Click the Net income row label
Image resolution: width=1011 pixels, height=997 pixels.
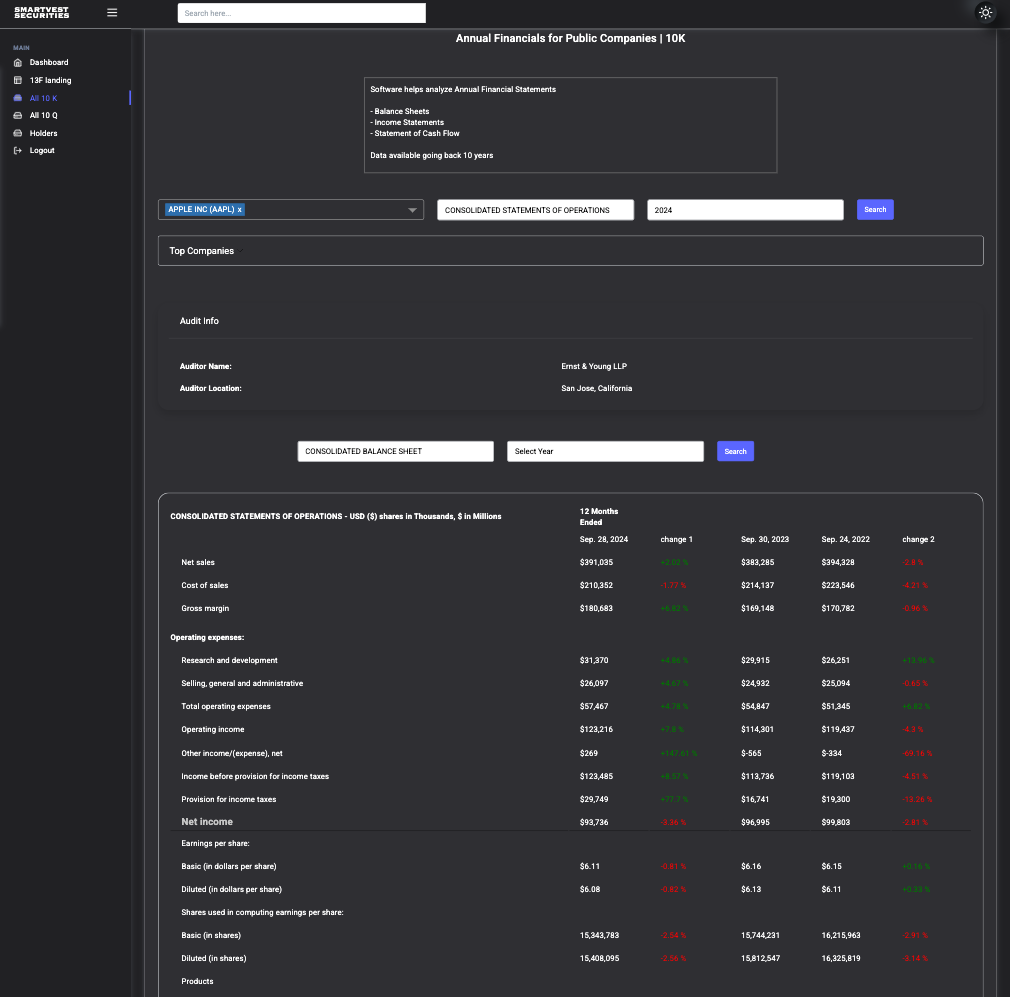tap(207, 822)
